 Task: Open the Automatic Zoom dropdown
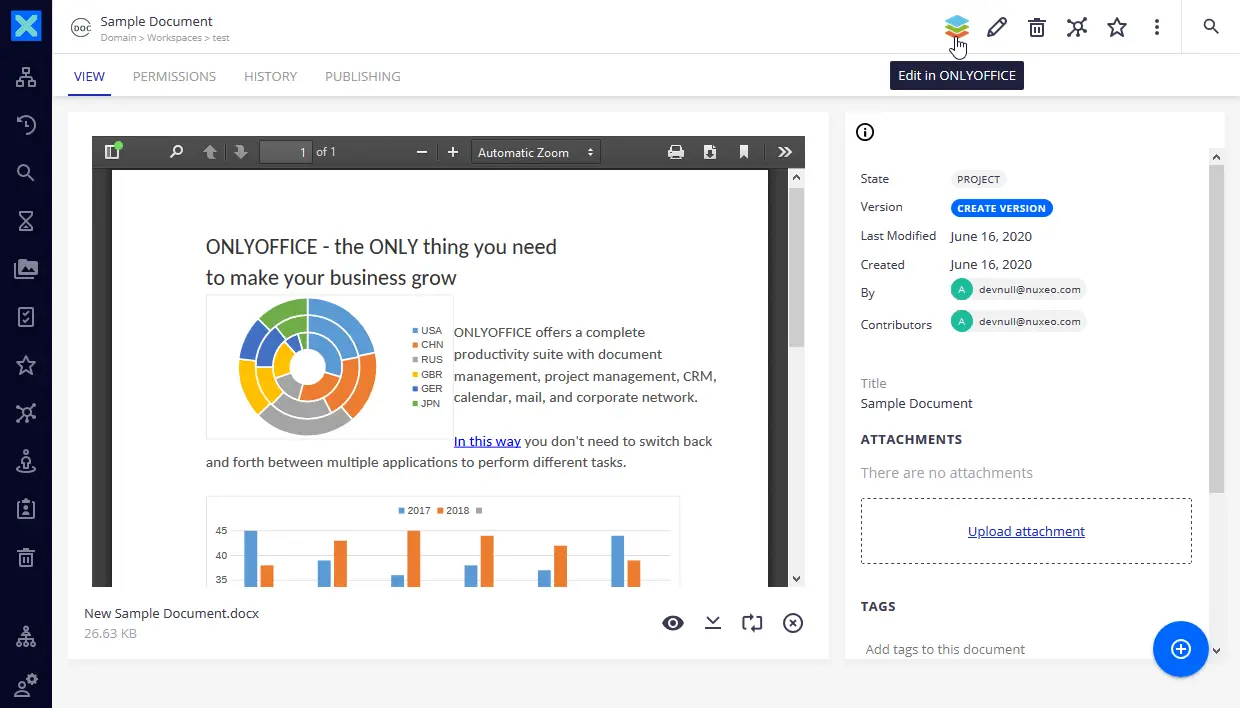[536, 152]
